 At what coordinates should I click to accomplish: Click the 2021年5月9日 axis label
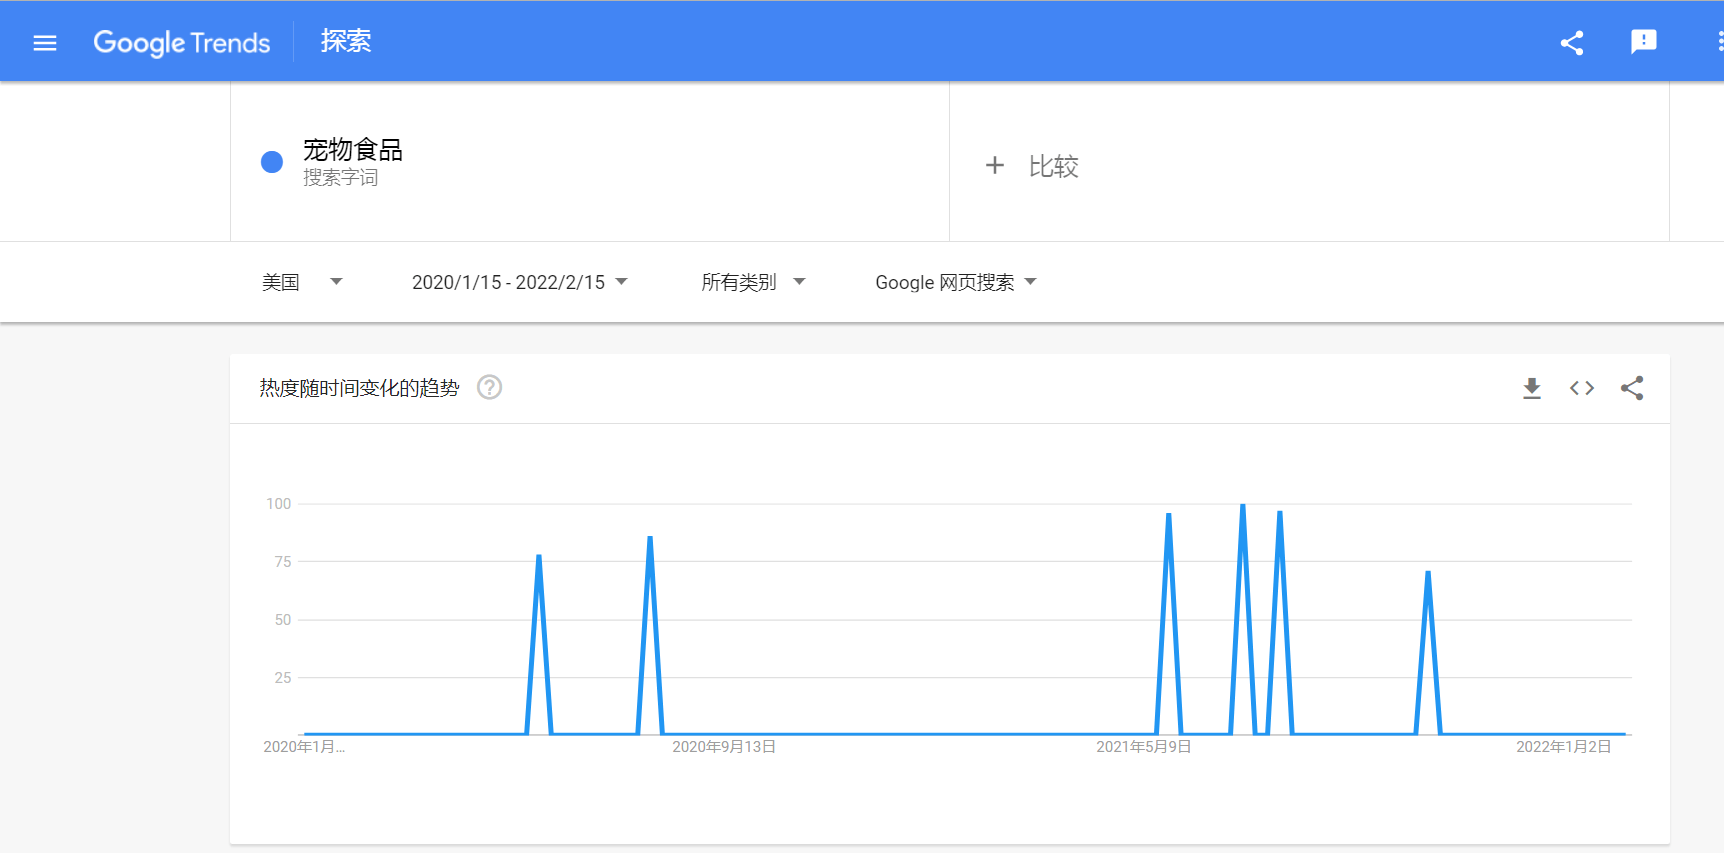1143,747
